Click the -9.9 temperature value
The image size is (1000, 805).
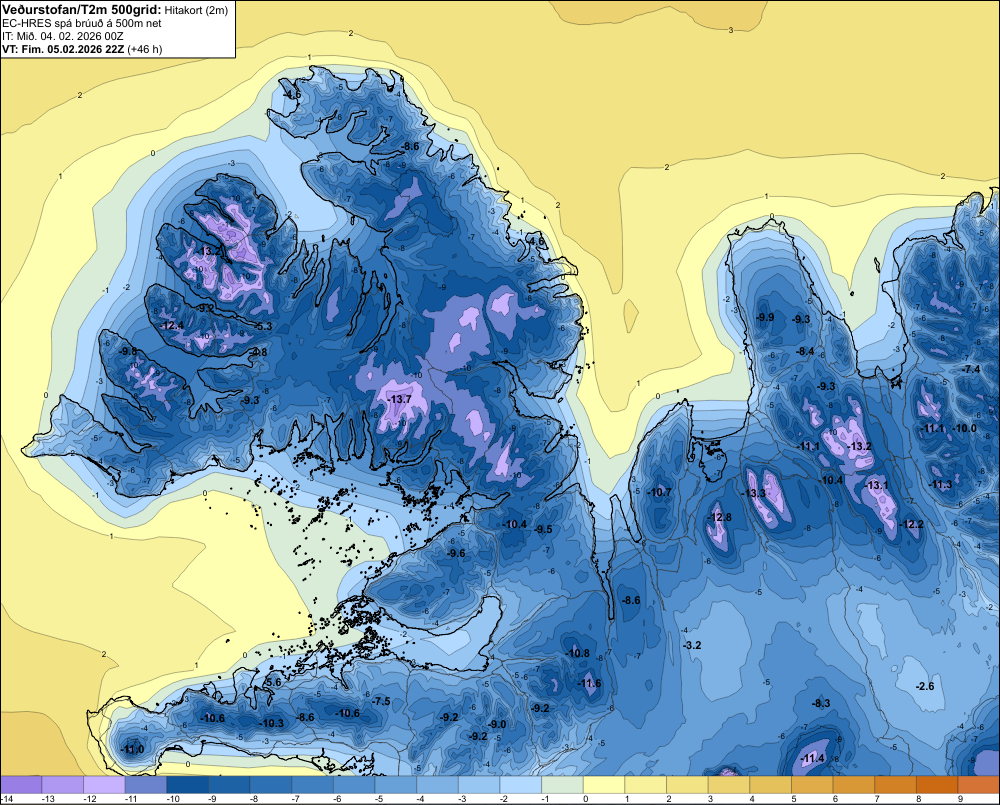coord(765,317)
